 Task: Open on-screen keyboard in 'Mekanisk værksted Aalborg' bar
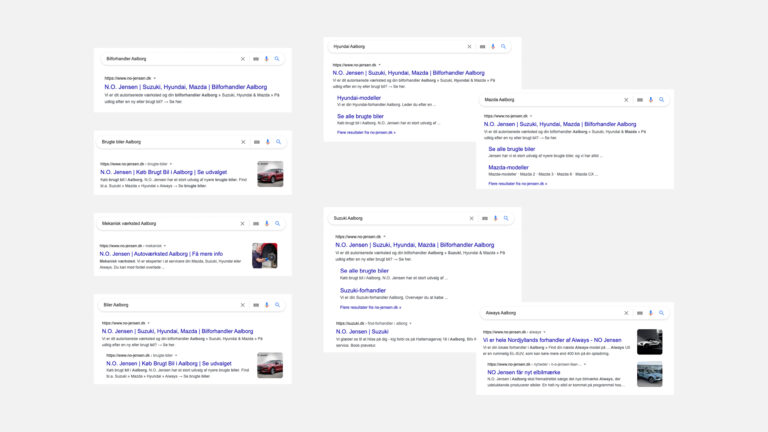click(256, 224)
